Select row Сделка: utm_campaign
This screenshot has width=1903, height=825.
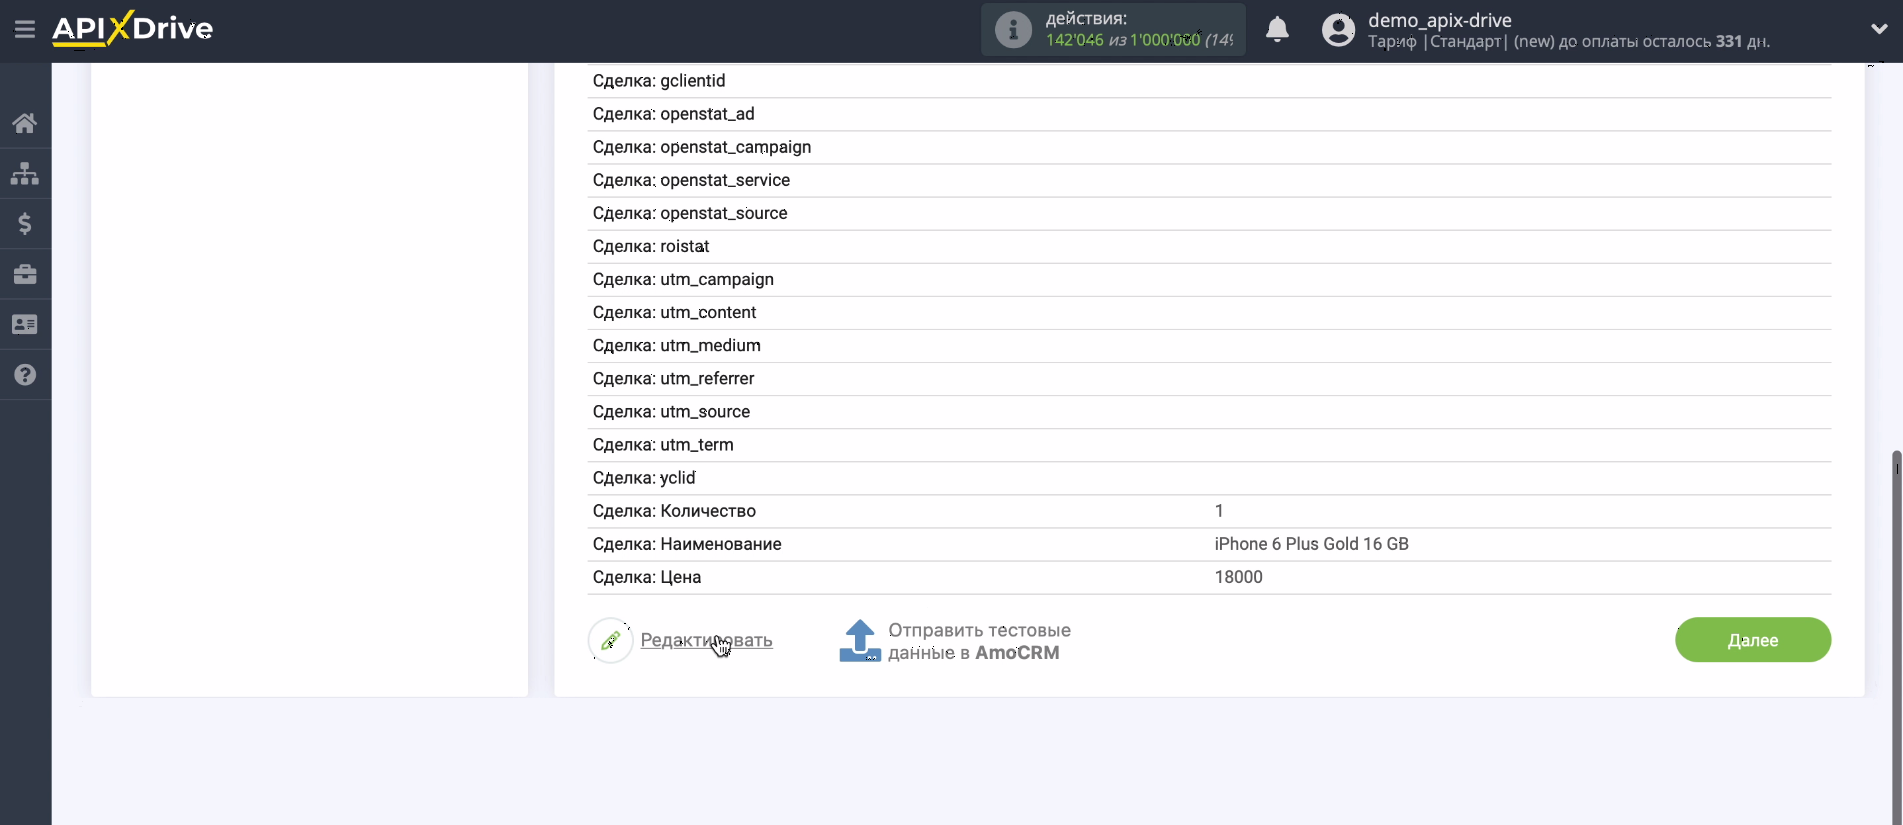pos(1209,279)
